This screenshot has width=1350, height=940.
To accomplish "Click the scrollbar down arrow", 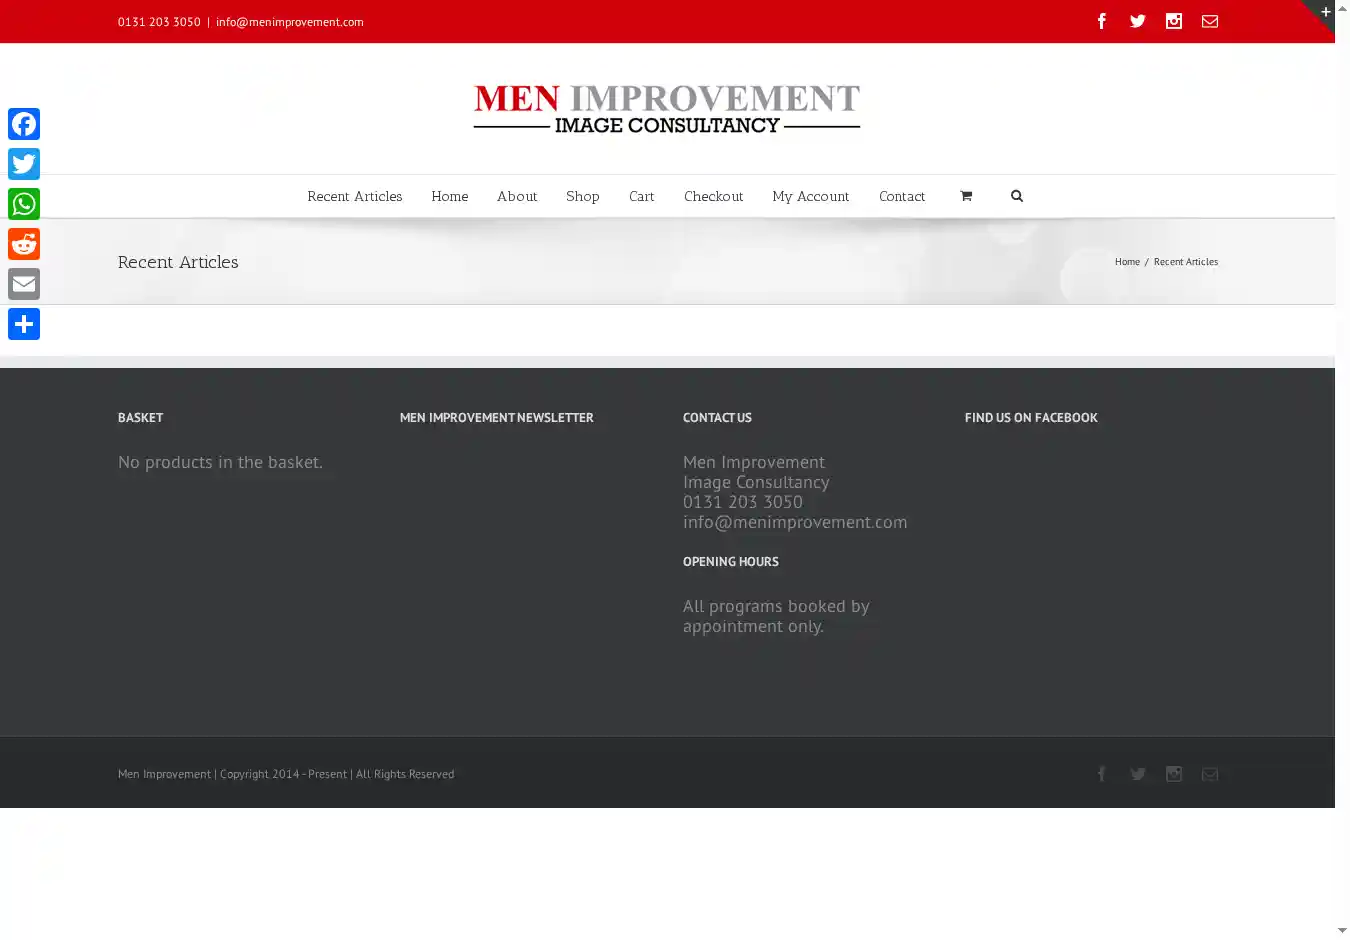I will [1342, 931].
